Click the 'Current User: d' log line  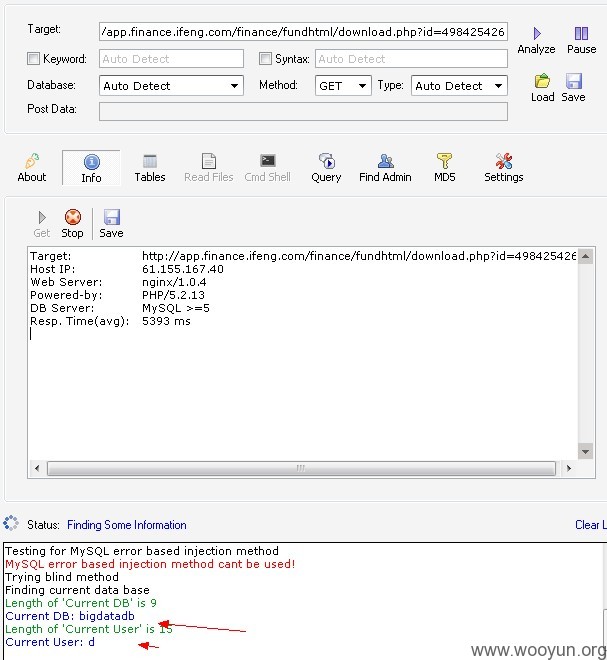click(x=50, y=642)
